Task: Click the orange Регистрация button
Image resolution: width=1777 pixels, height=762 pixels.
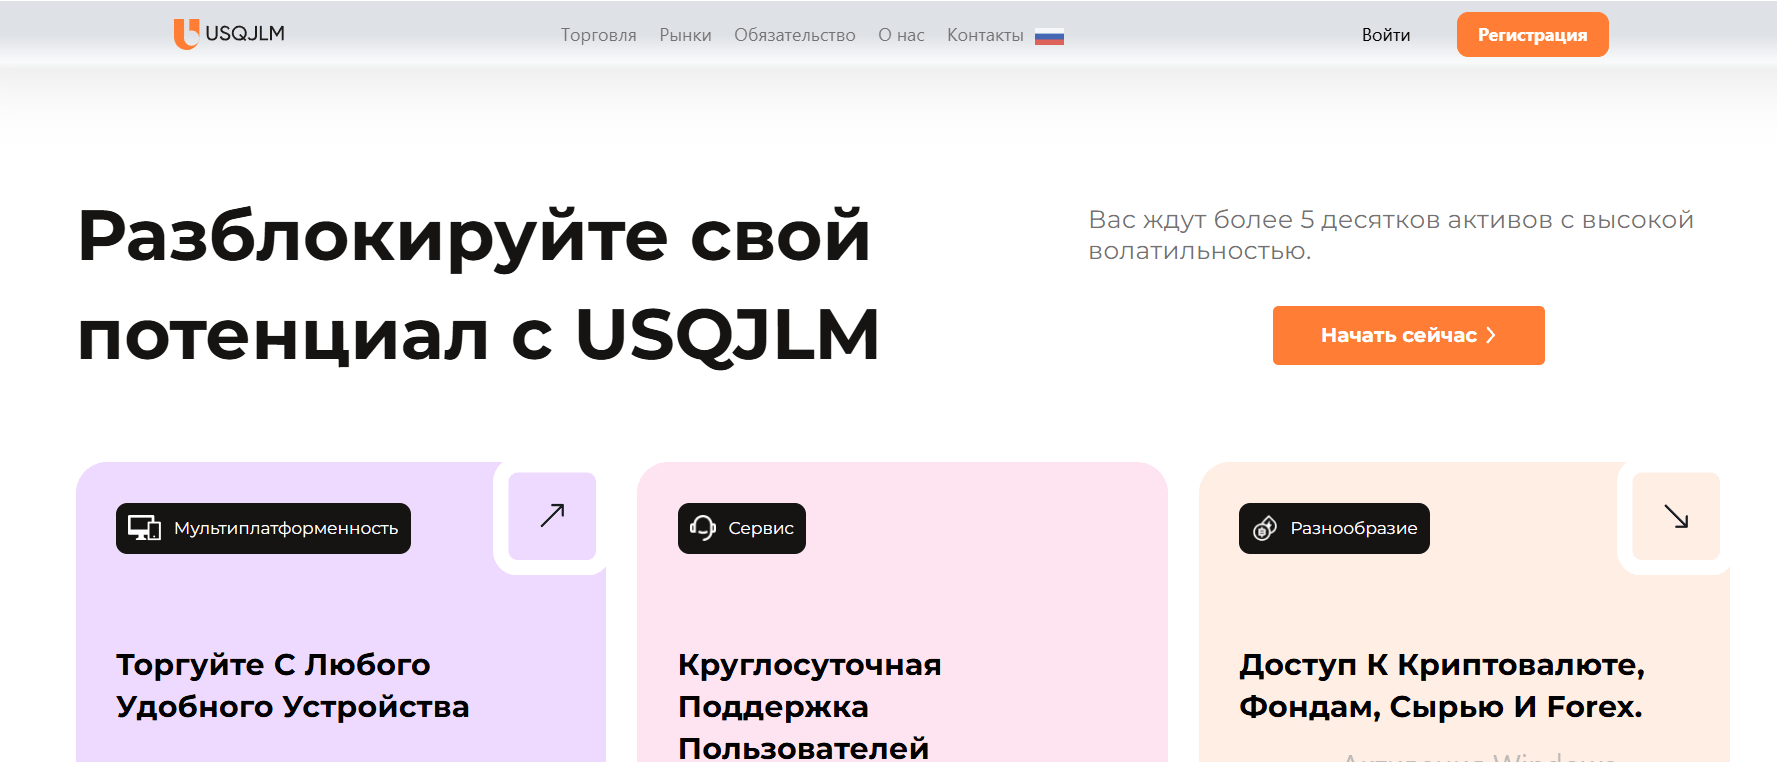Action: [1532, 35]
